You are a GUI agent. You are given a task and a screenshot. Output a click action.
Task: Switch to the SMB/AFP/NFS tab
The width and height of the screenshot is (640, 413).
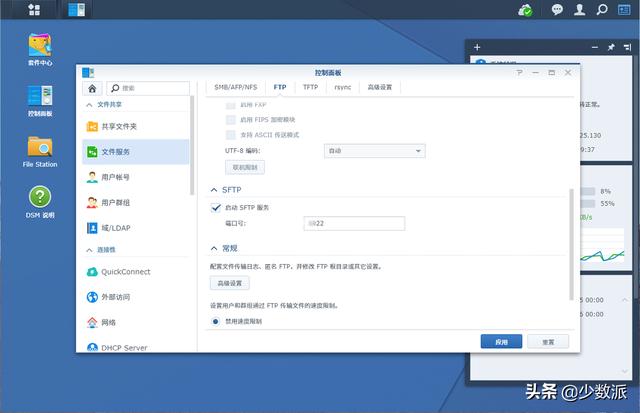pyautogui.click(x=236, y=87)
